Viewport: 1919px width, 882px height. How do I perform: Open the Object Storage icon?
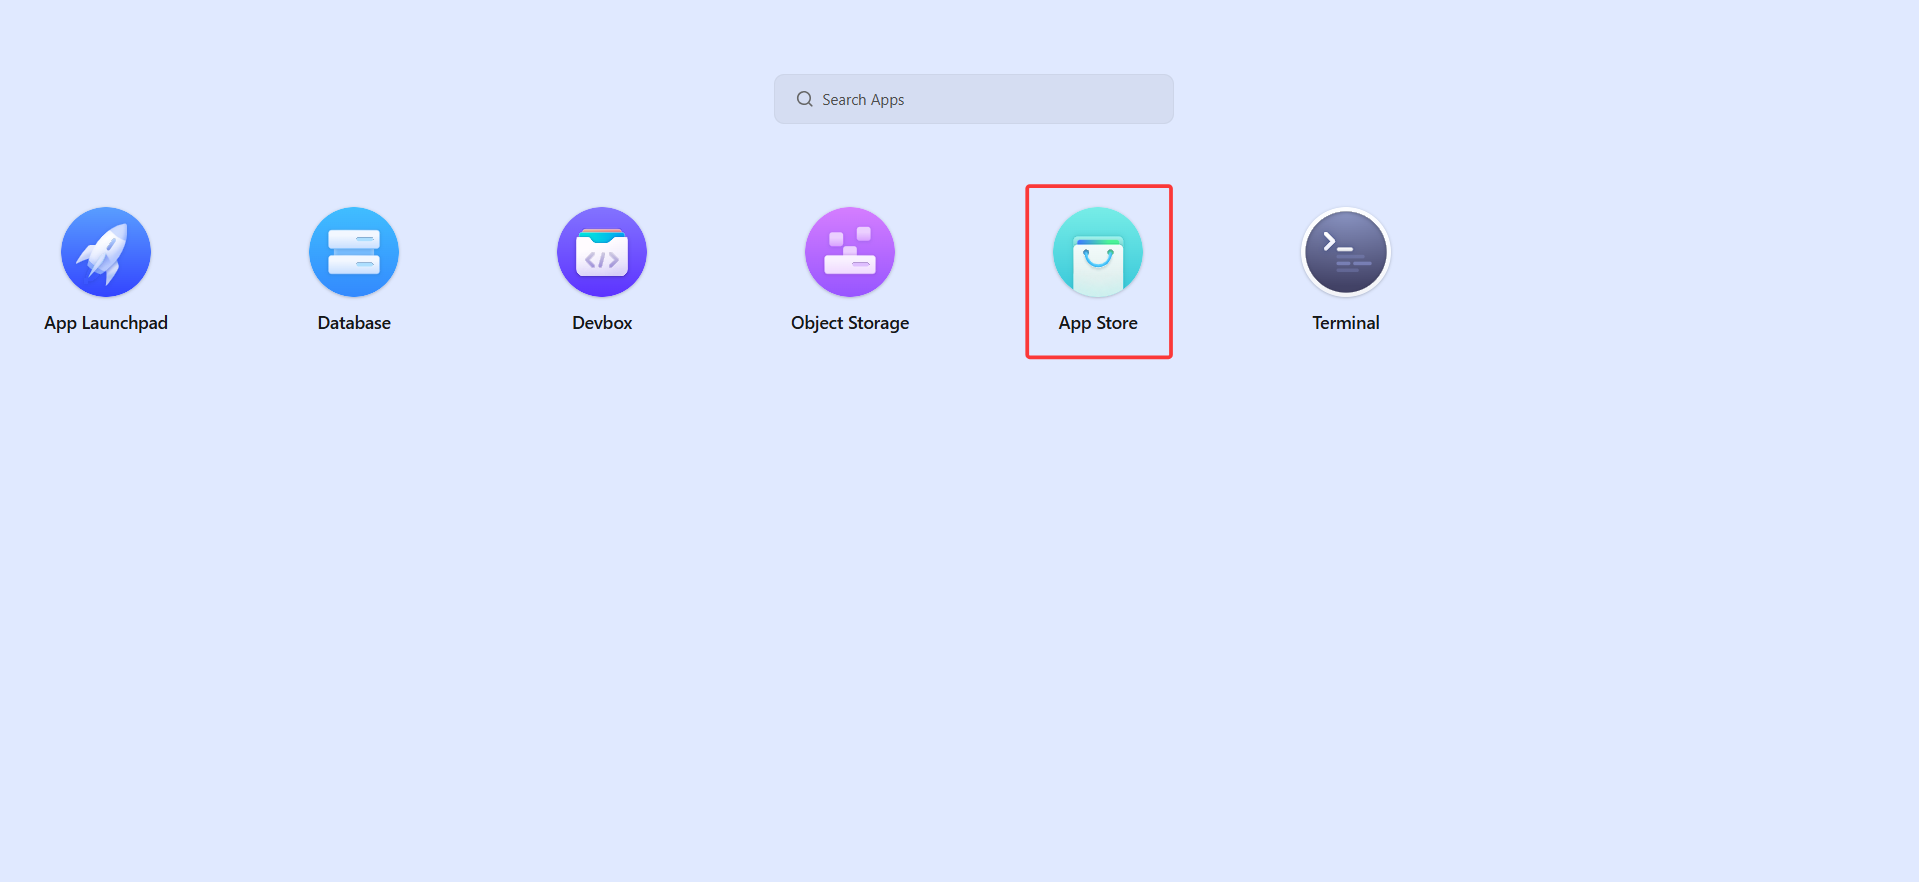tap(850, 252)
